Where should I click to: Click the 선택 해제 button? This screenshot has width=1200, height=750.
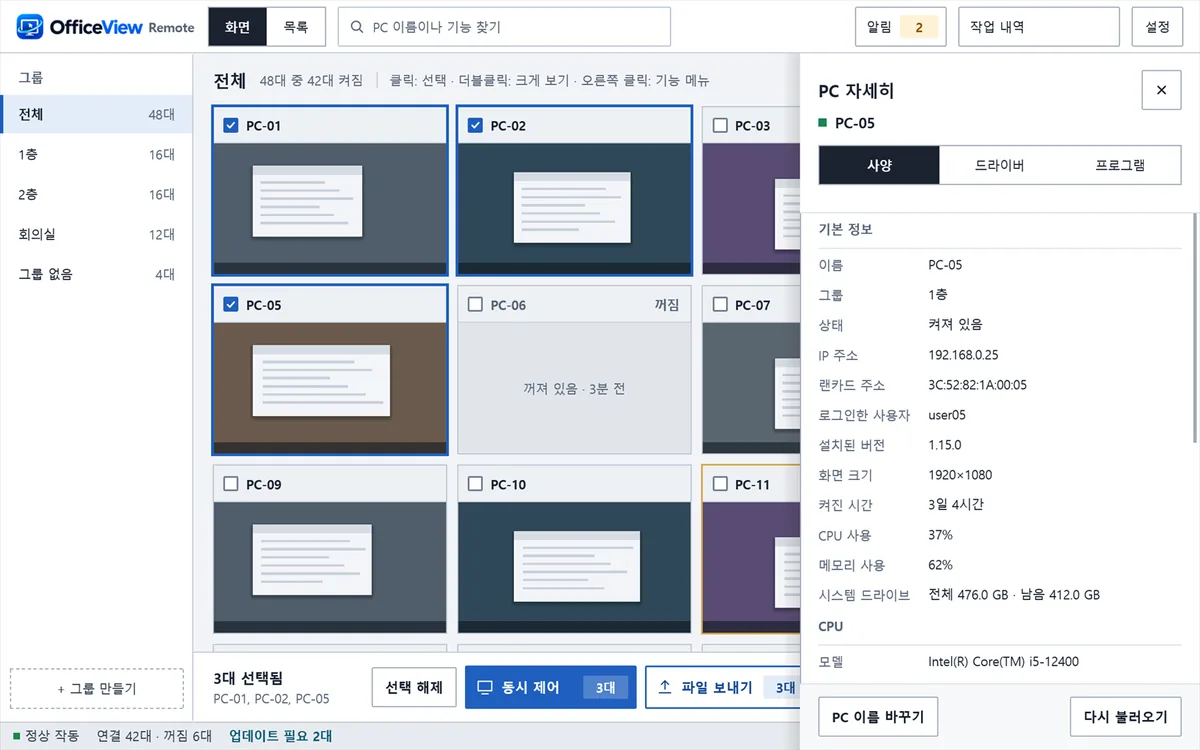[x=414, y=687]
